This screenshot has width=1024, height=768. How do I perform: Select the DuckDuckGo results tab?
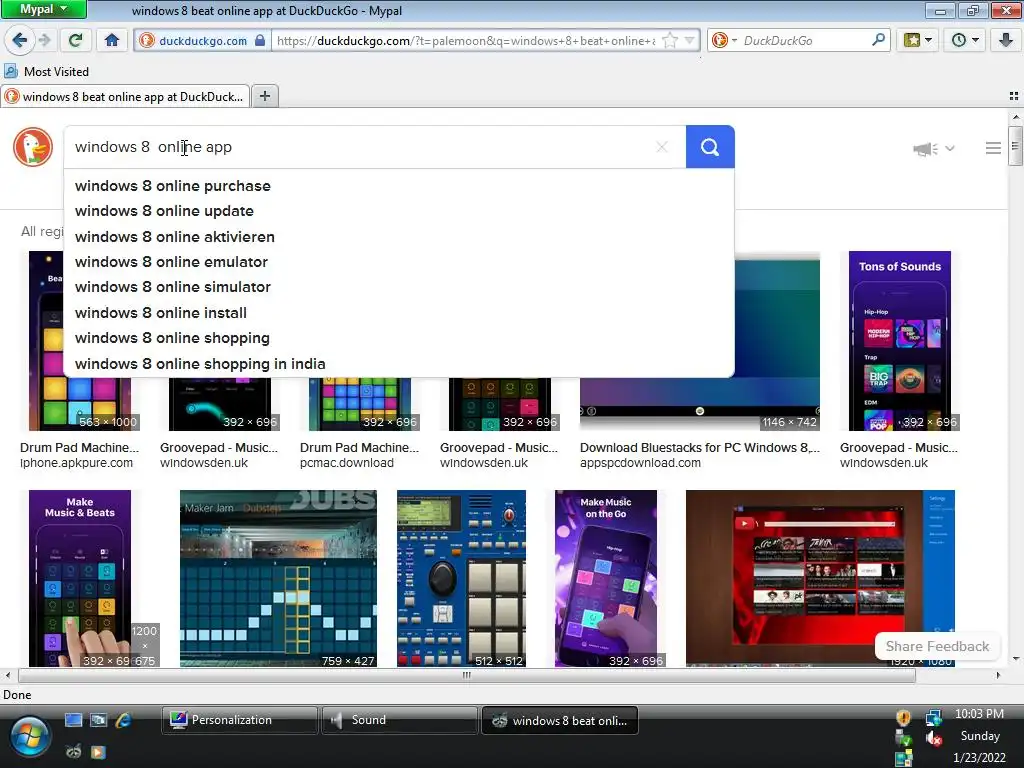(125, 97)
